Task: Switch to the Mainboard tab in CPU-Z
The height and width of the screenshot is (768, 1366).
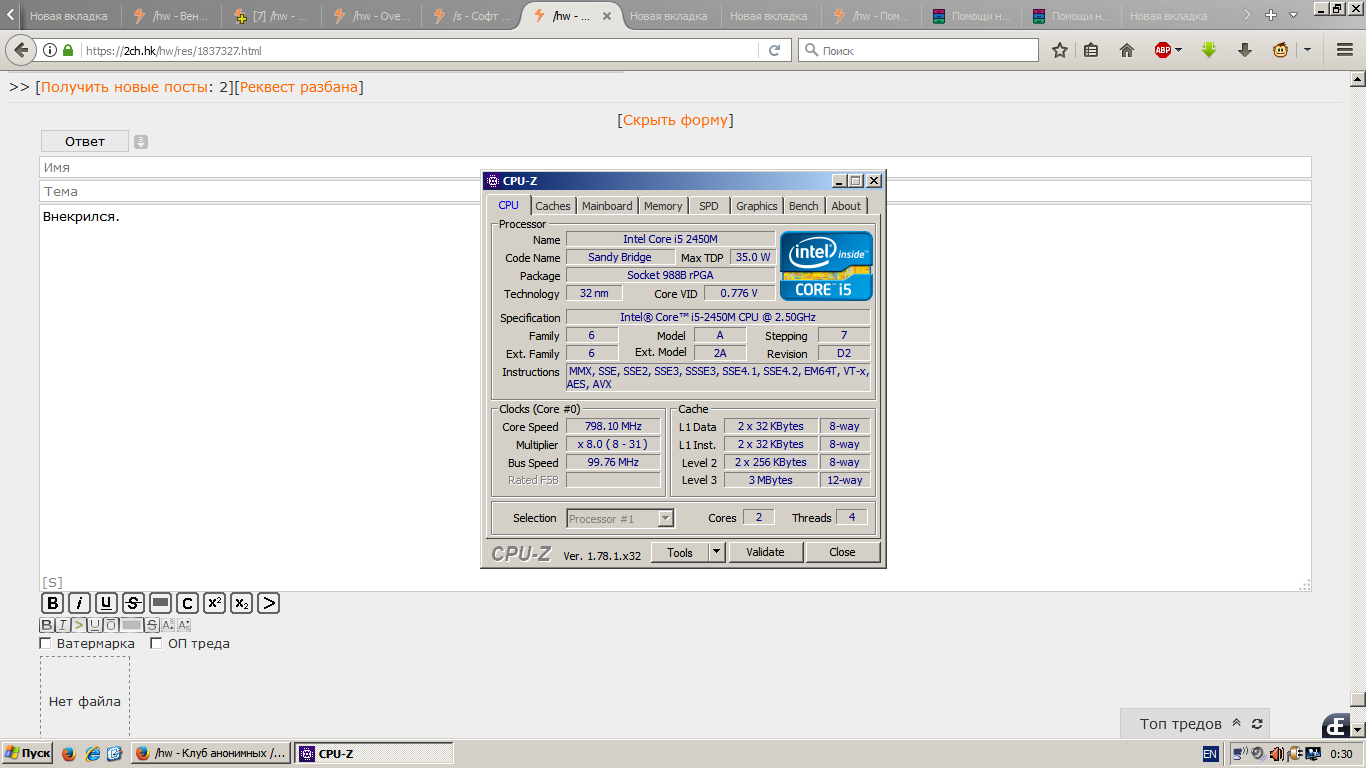Action: pos(607,206)
